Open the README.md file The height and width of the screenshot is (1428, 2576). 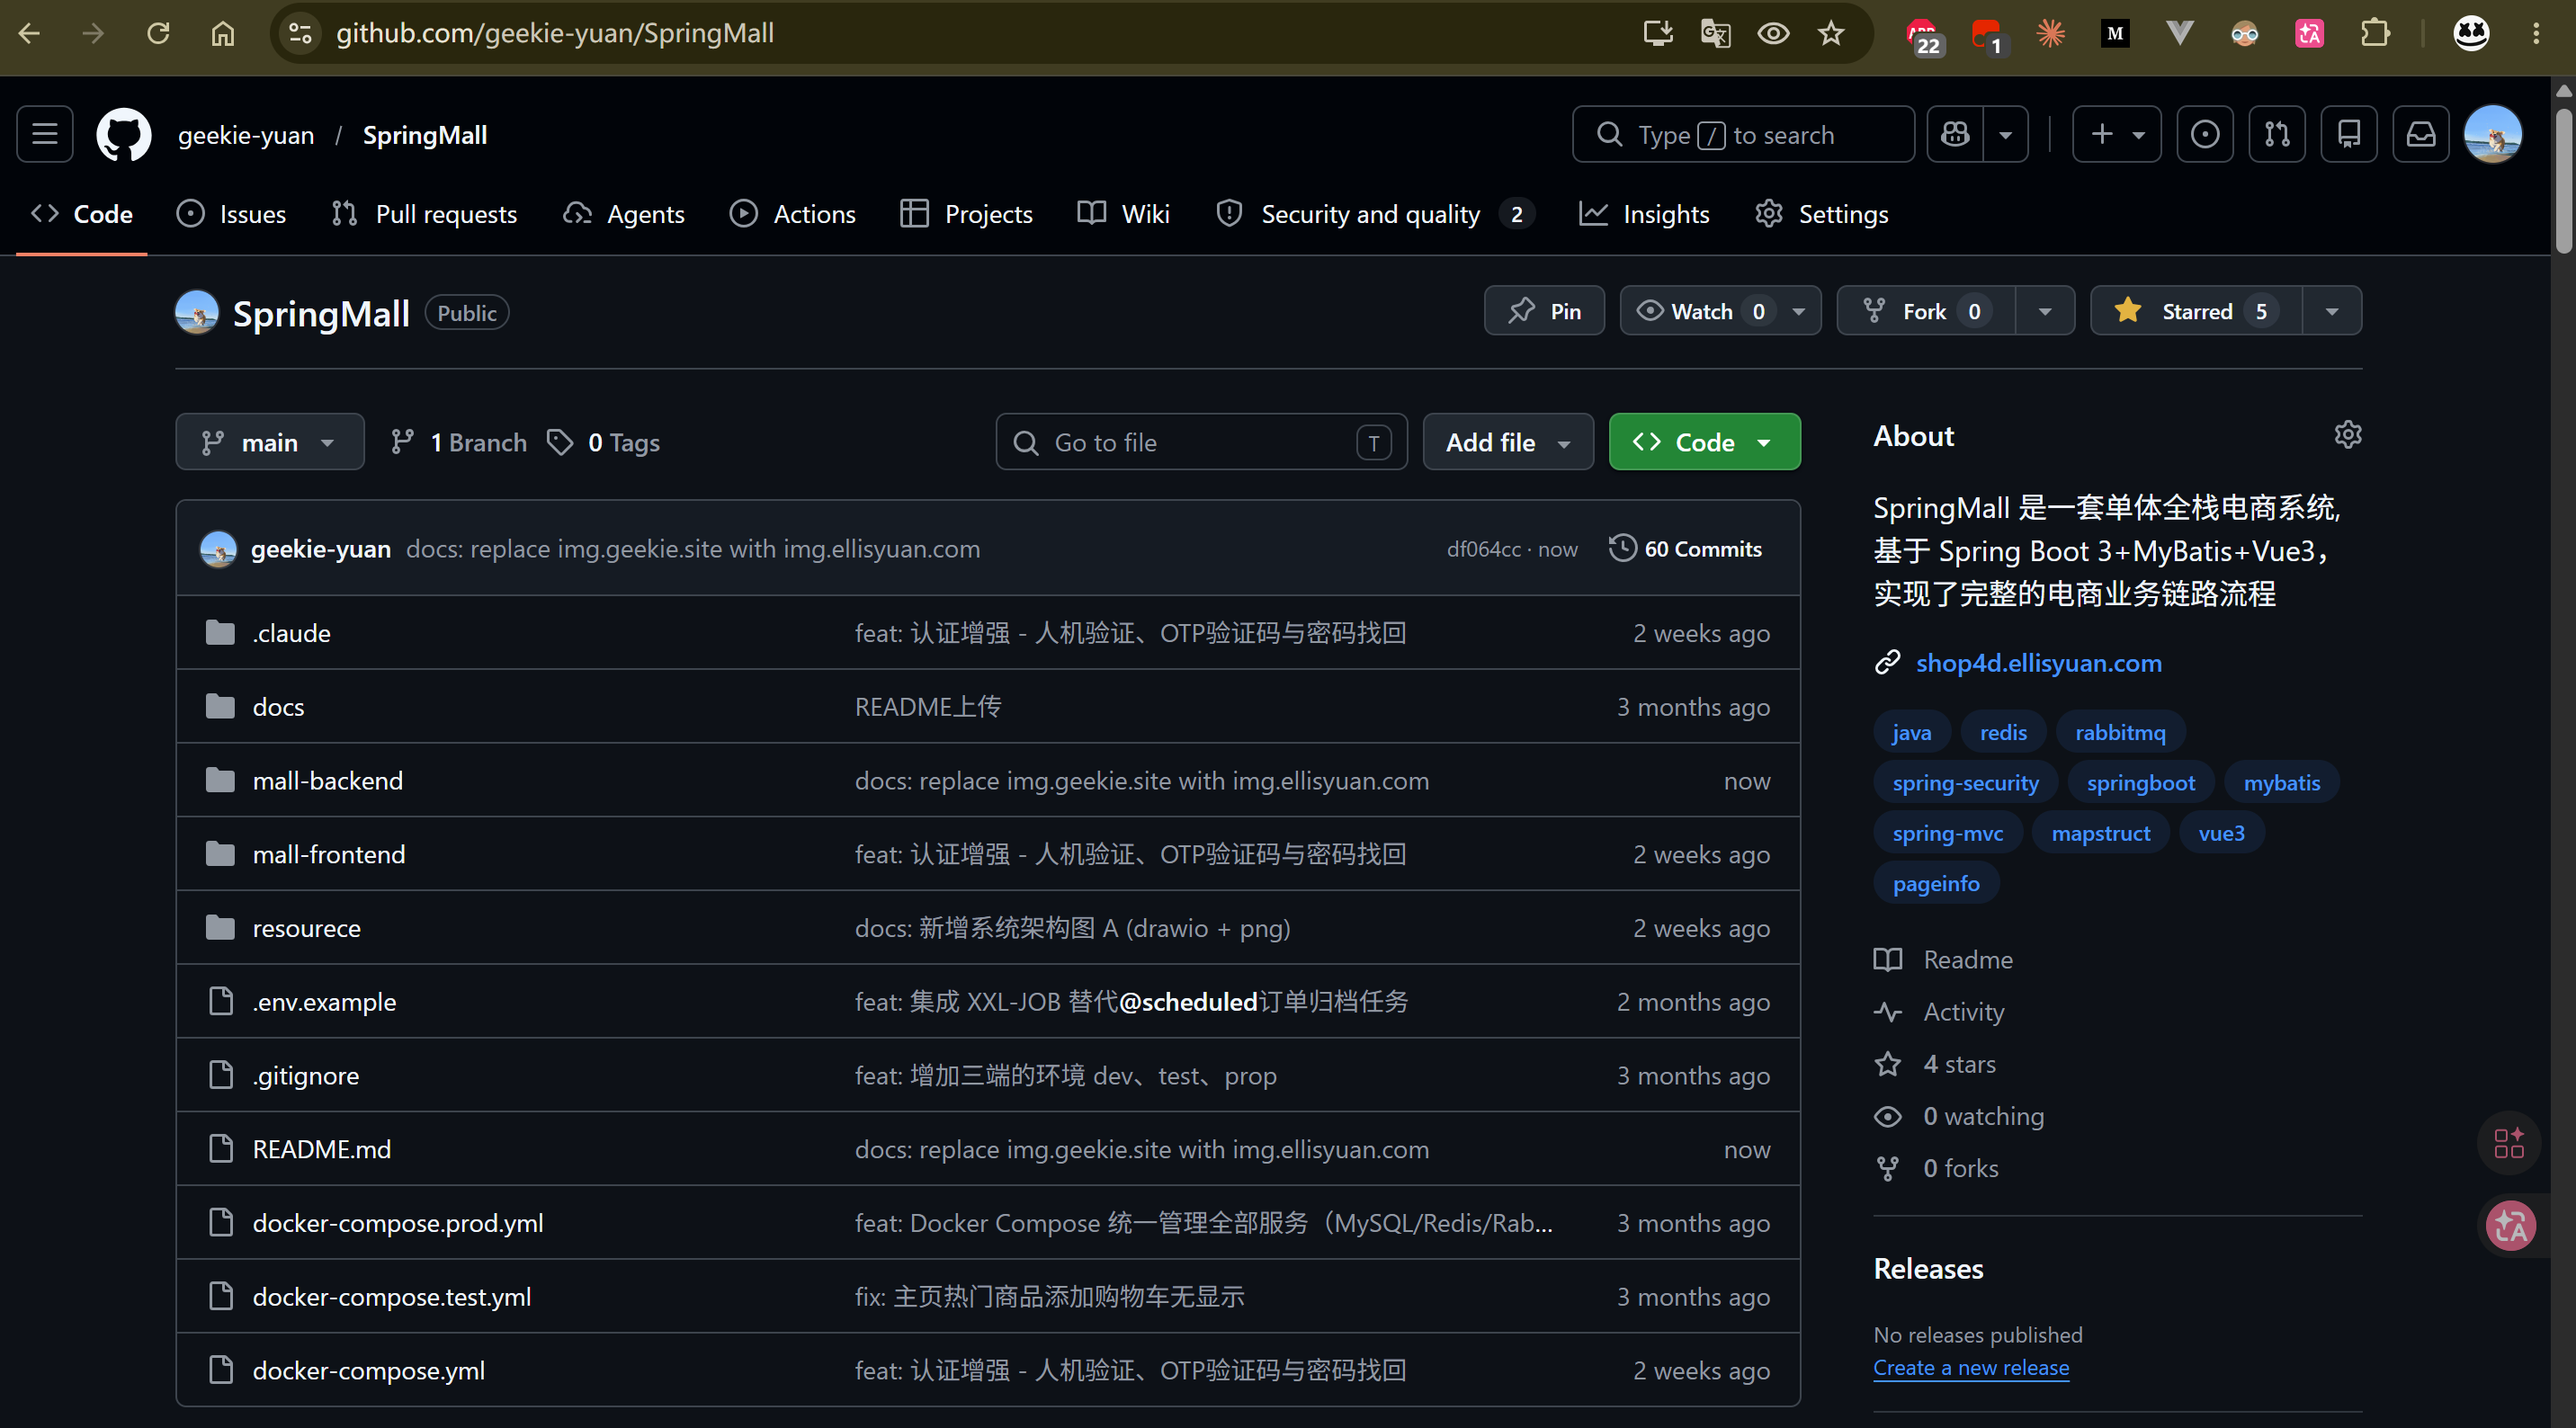[x=322, y=1149]
